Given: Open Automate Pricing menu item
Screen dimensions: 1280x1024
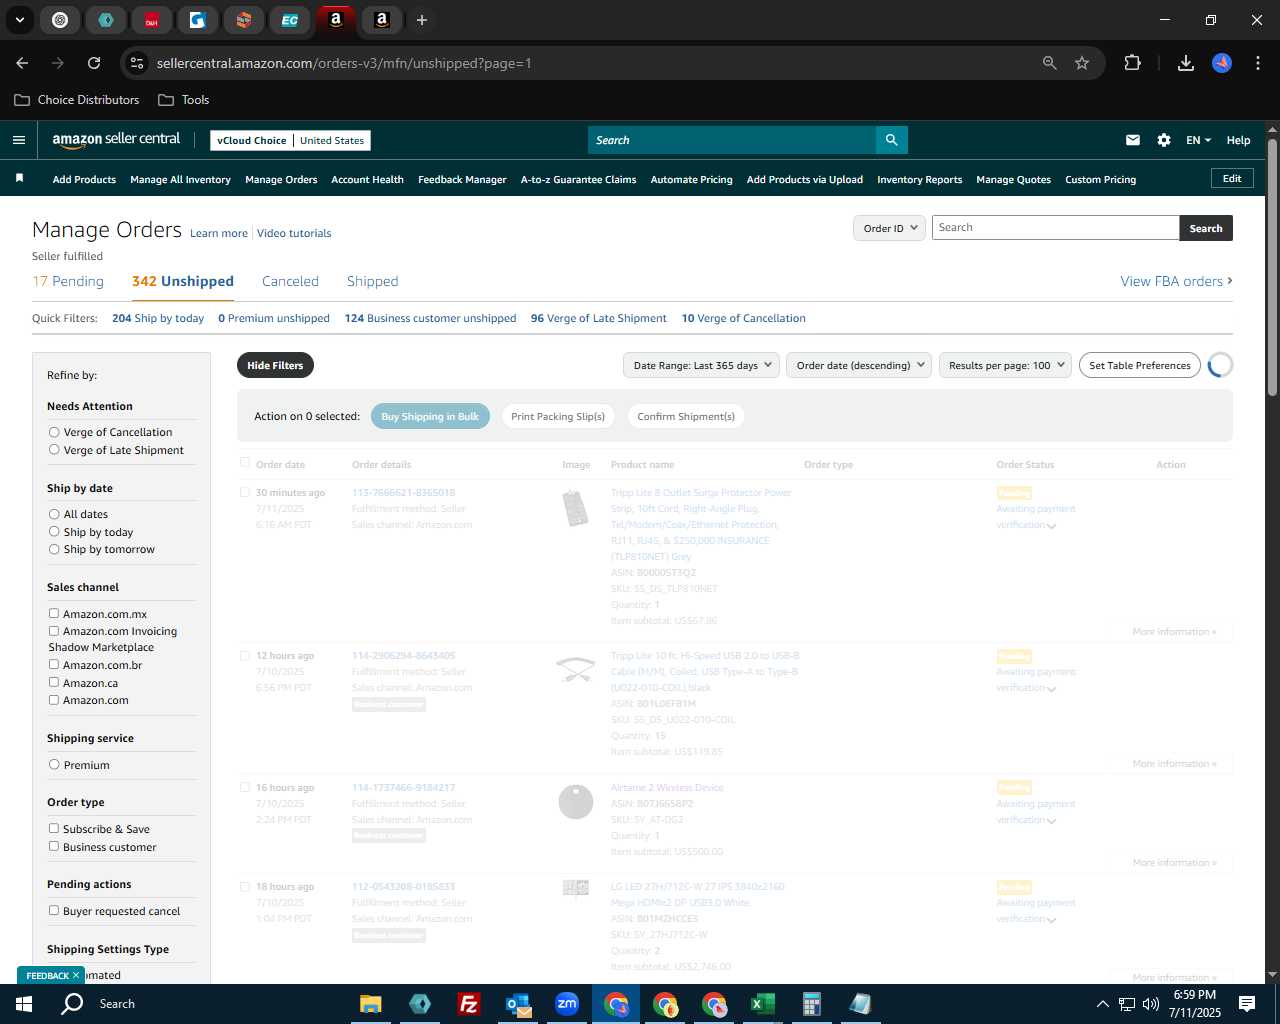Looking at the screenshot, I should [691, 179].
